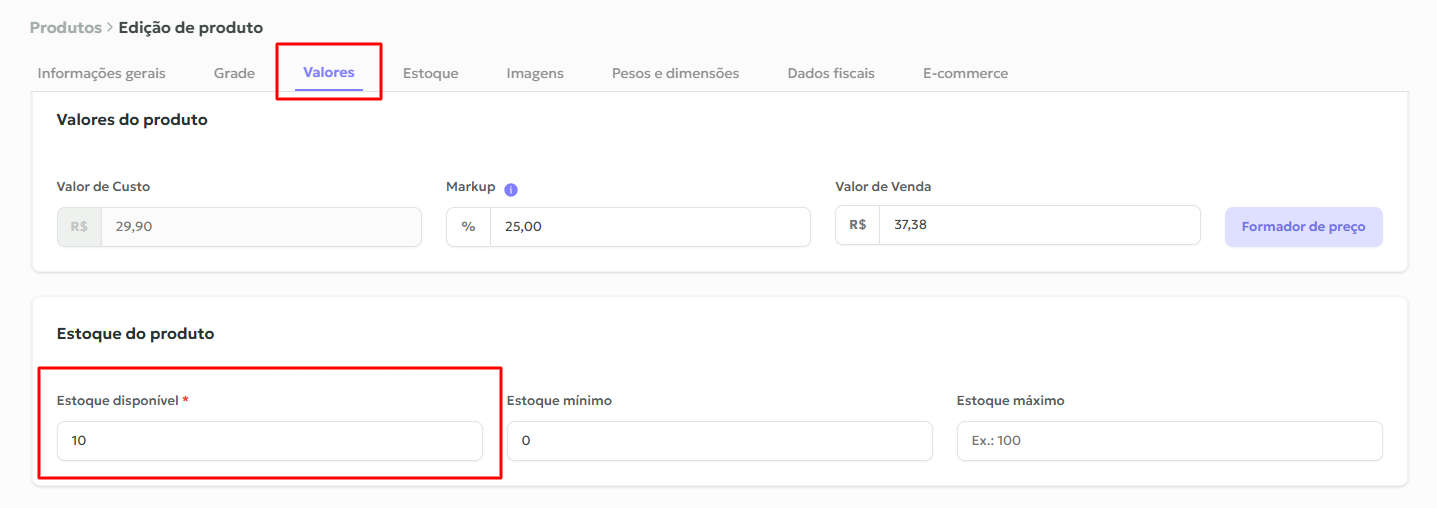Click the % prefix on Markup
1437x508 pixels.
point(468,227)
